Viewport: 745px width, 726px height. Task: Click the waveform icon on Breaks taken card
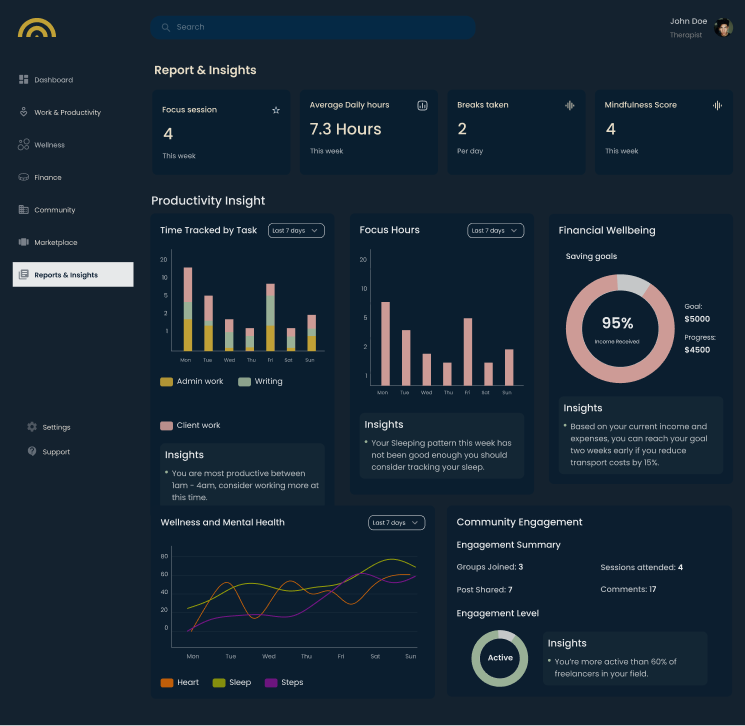point(569,105)
